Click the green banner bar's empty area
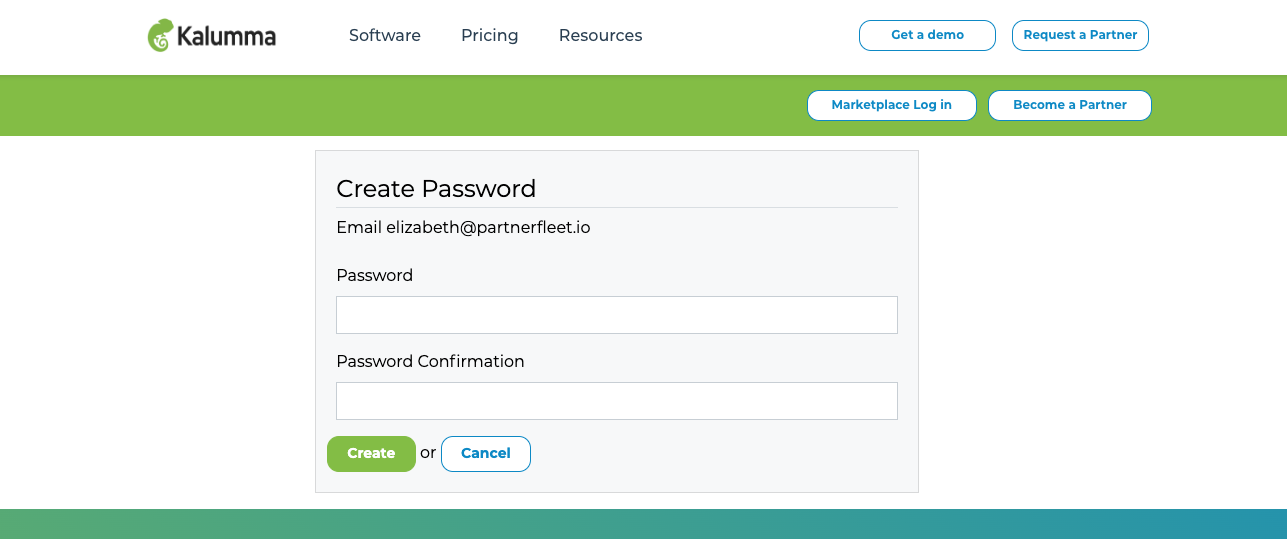 click(400, 106)
